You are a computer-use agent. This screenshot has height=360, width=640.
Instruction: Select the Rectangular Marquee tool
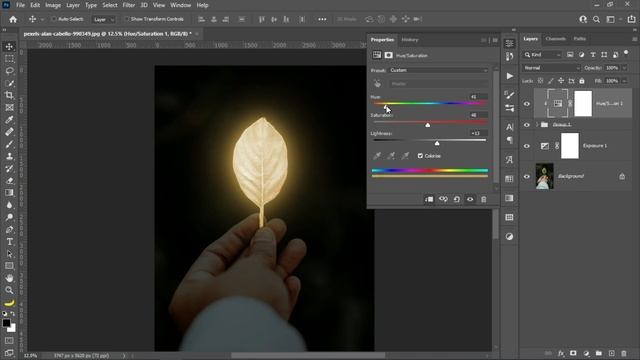click(9, 59)
